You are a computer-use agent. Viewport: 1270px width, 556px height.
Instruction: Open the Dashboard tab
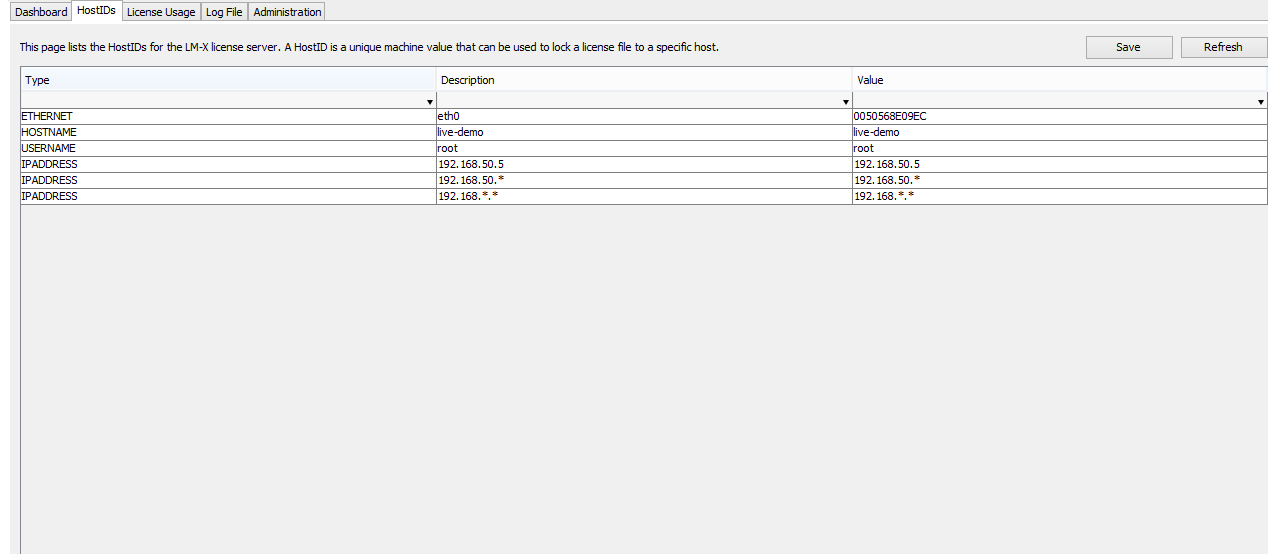41,12
